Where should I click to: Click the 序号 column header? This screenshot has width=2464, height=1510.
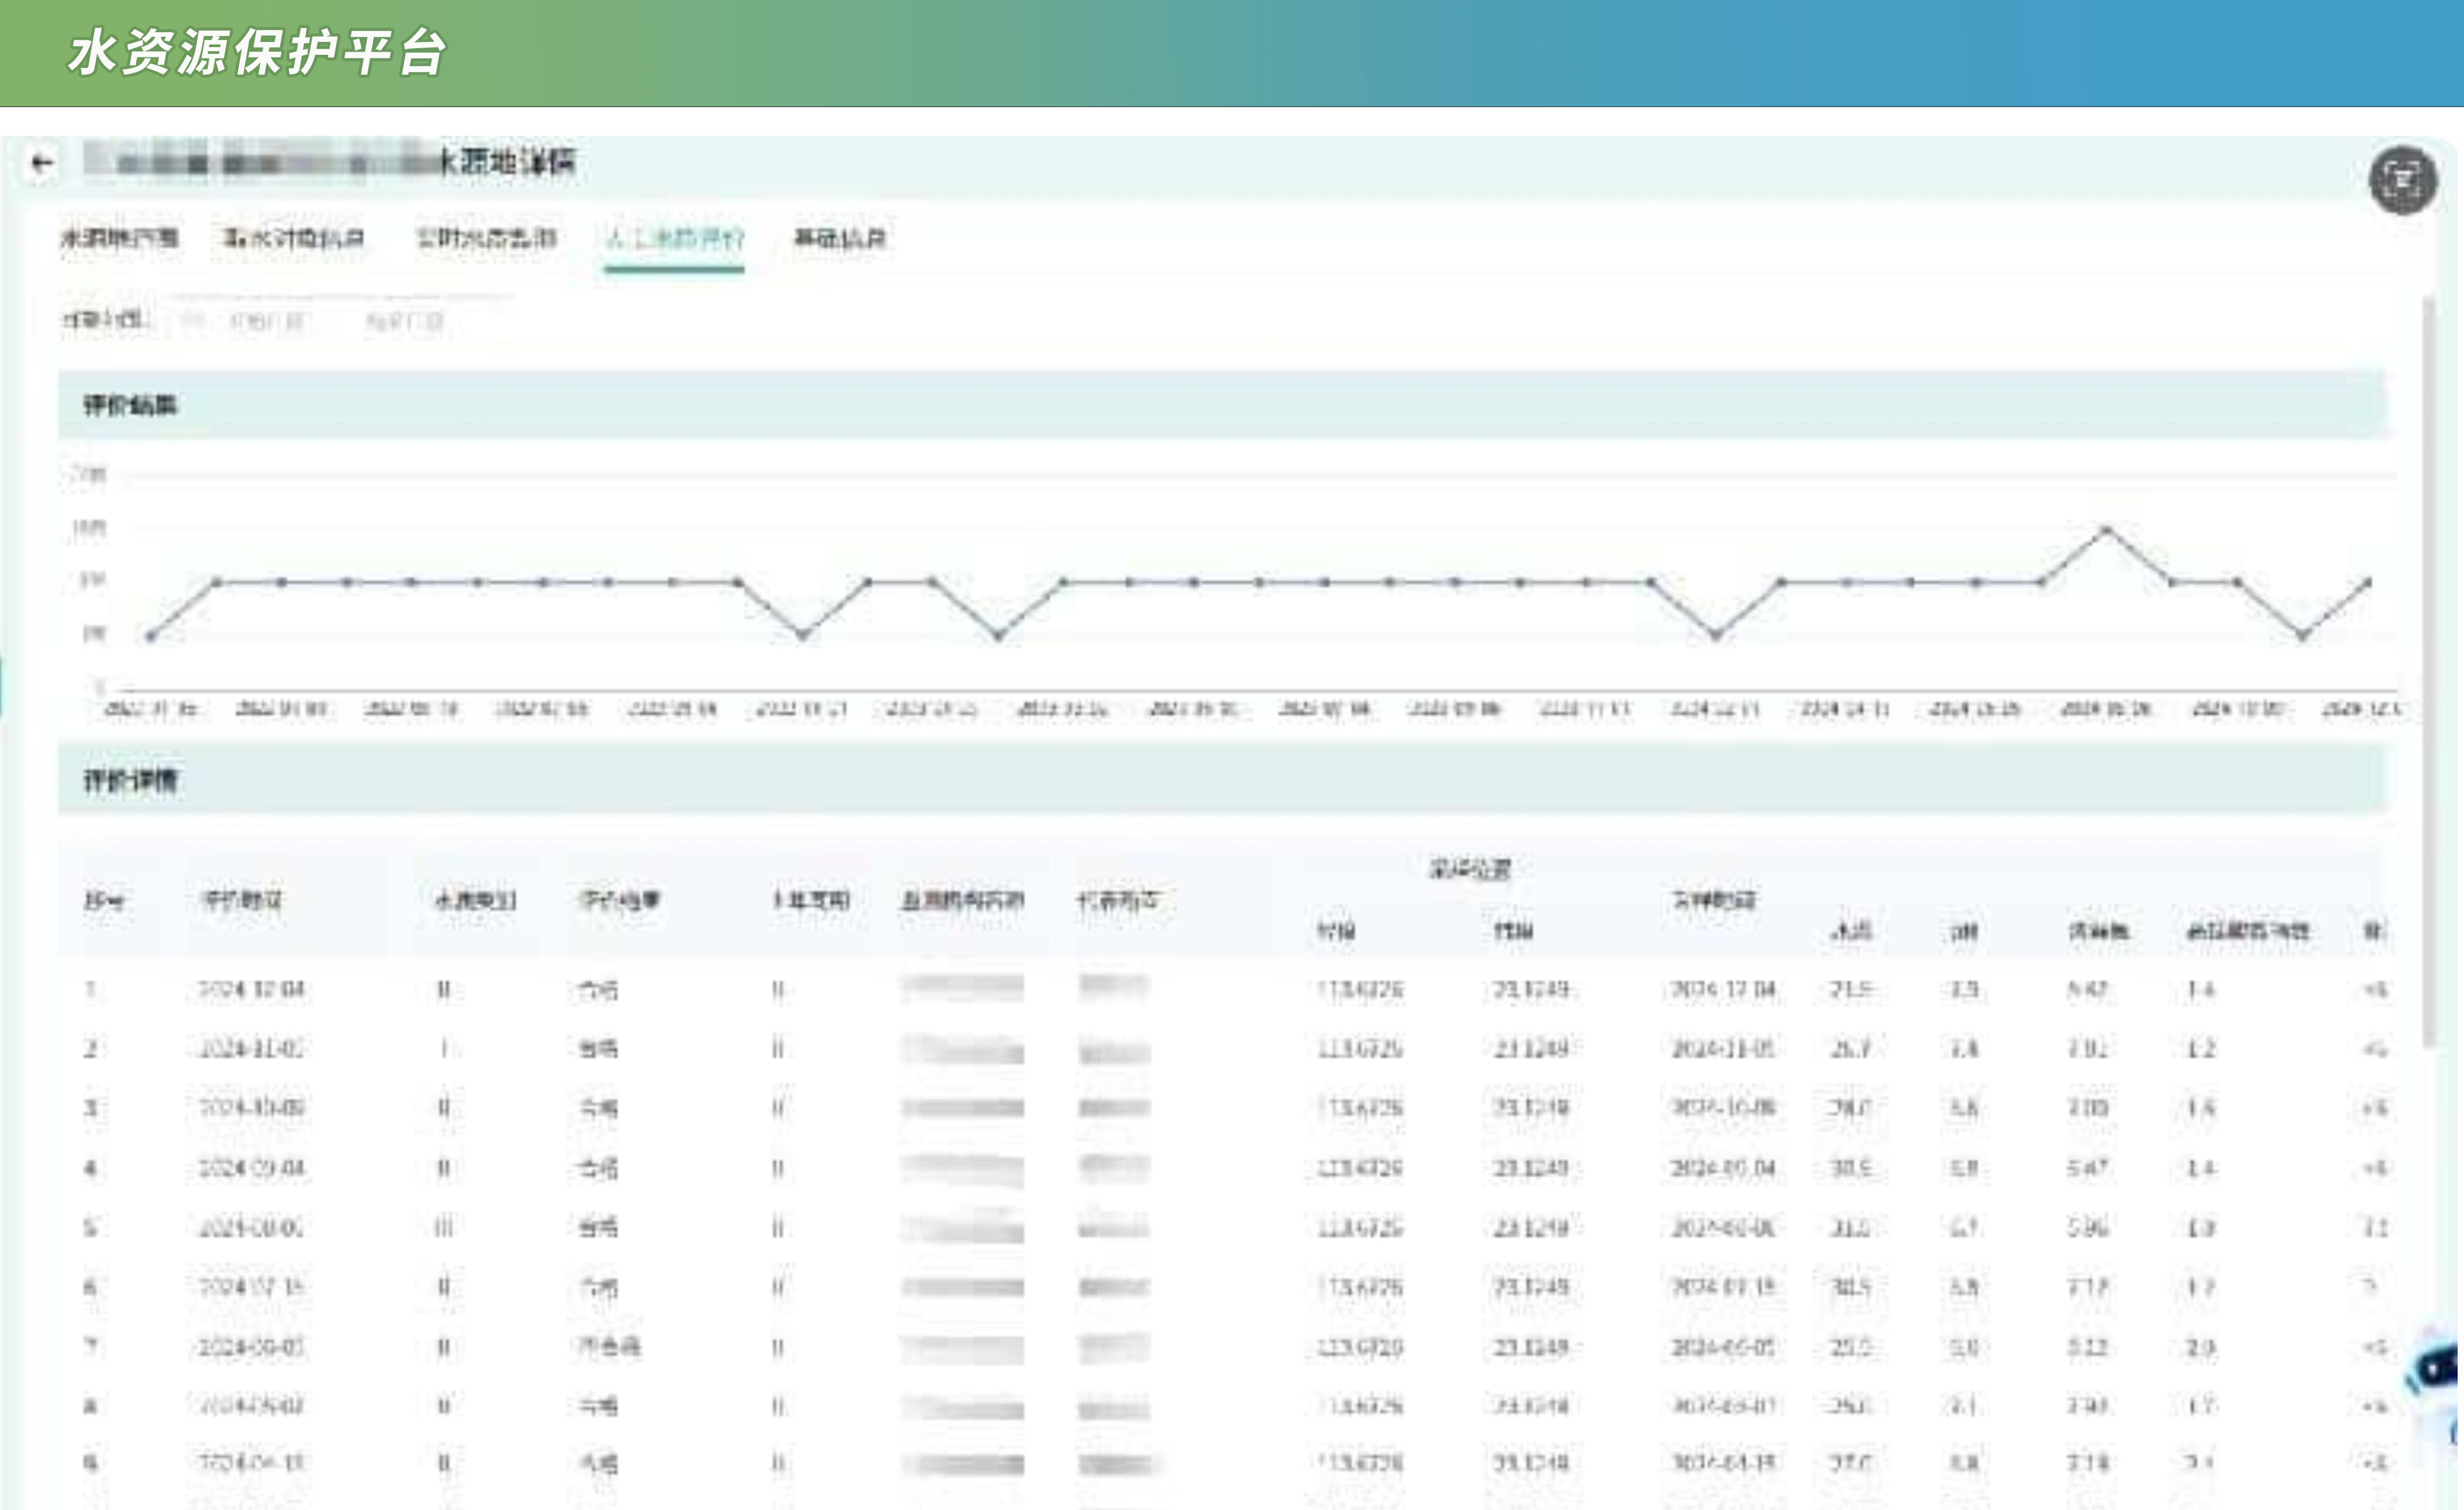tap(103, 901)
